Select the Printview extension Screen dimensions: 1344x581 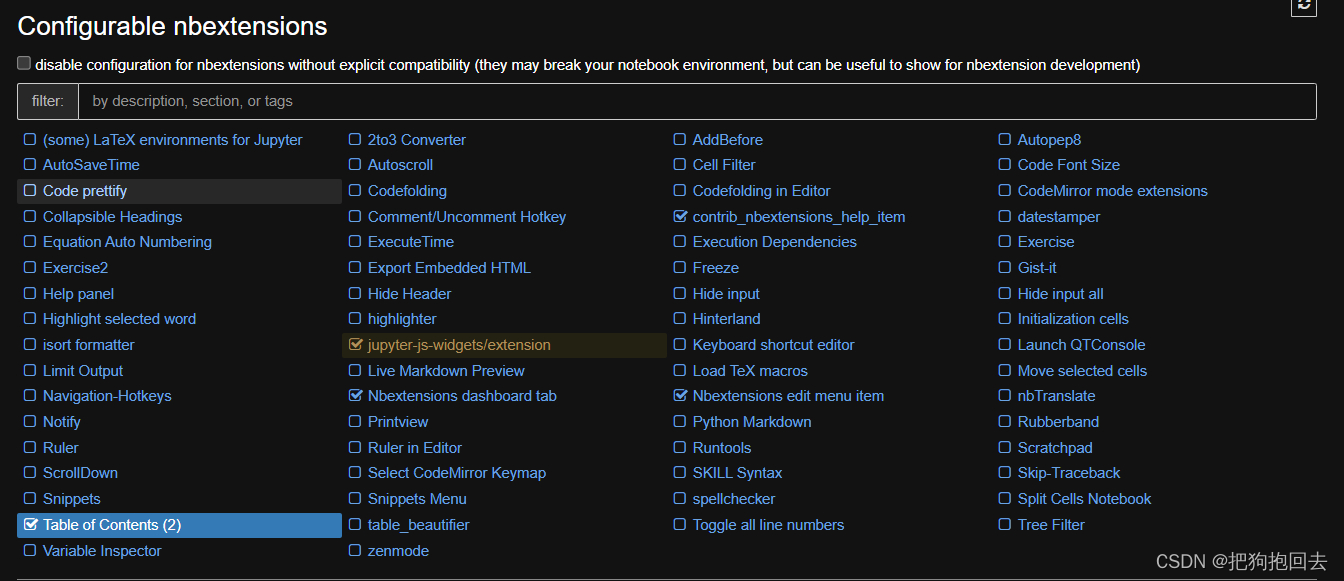tap(398, 422)
